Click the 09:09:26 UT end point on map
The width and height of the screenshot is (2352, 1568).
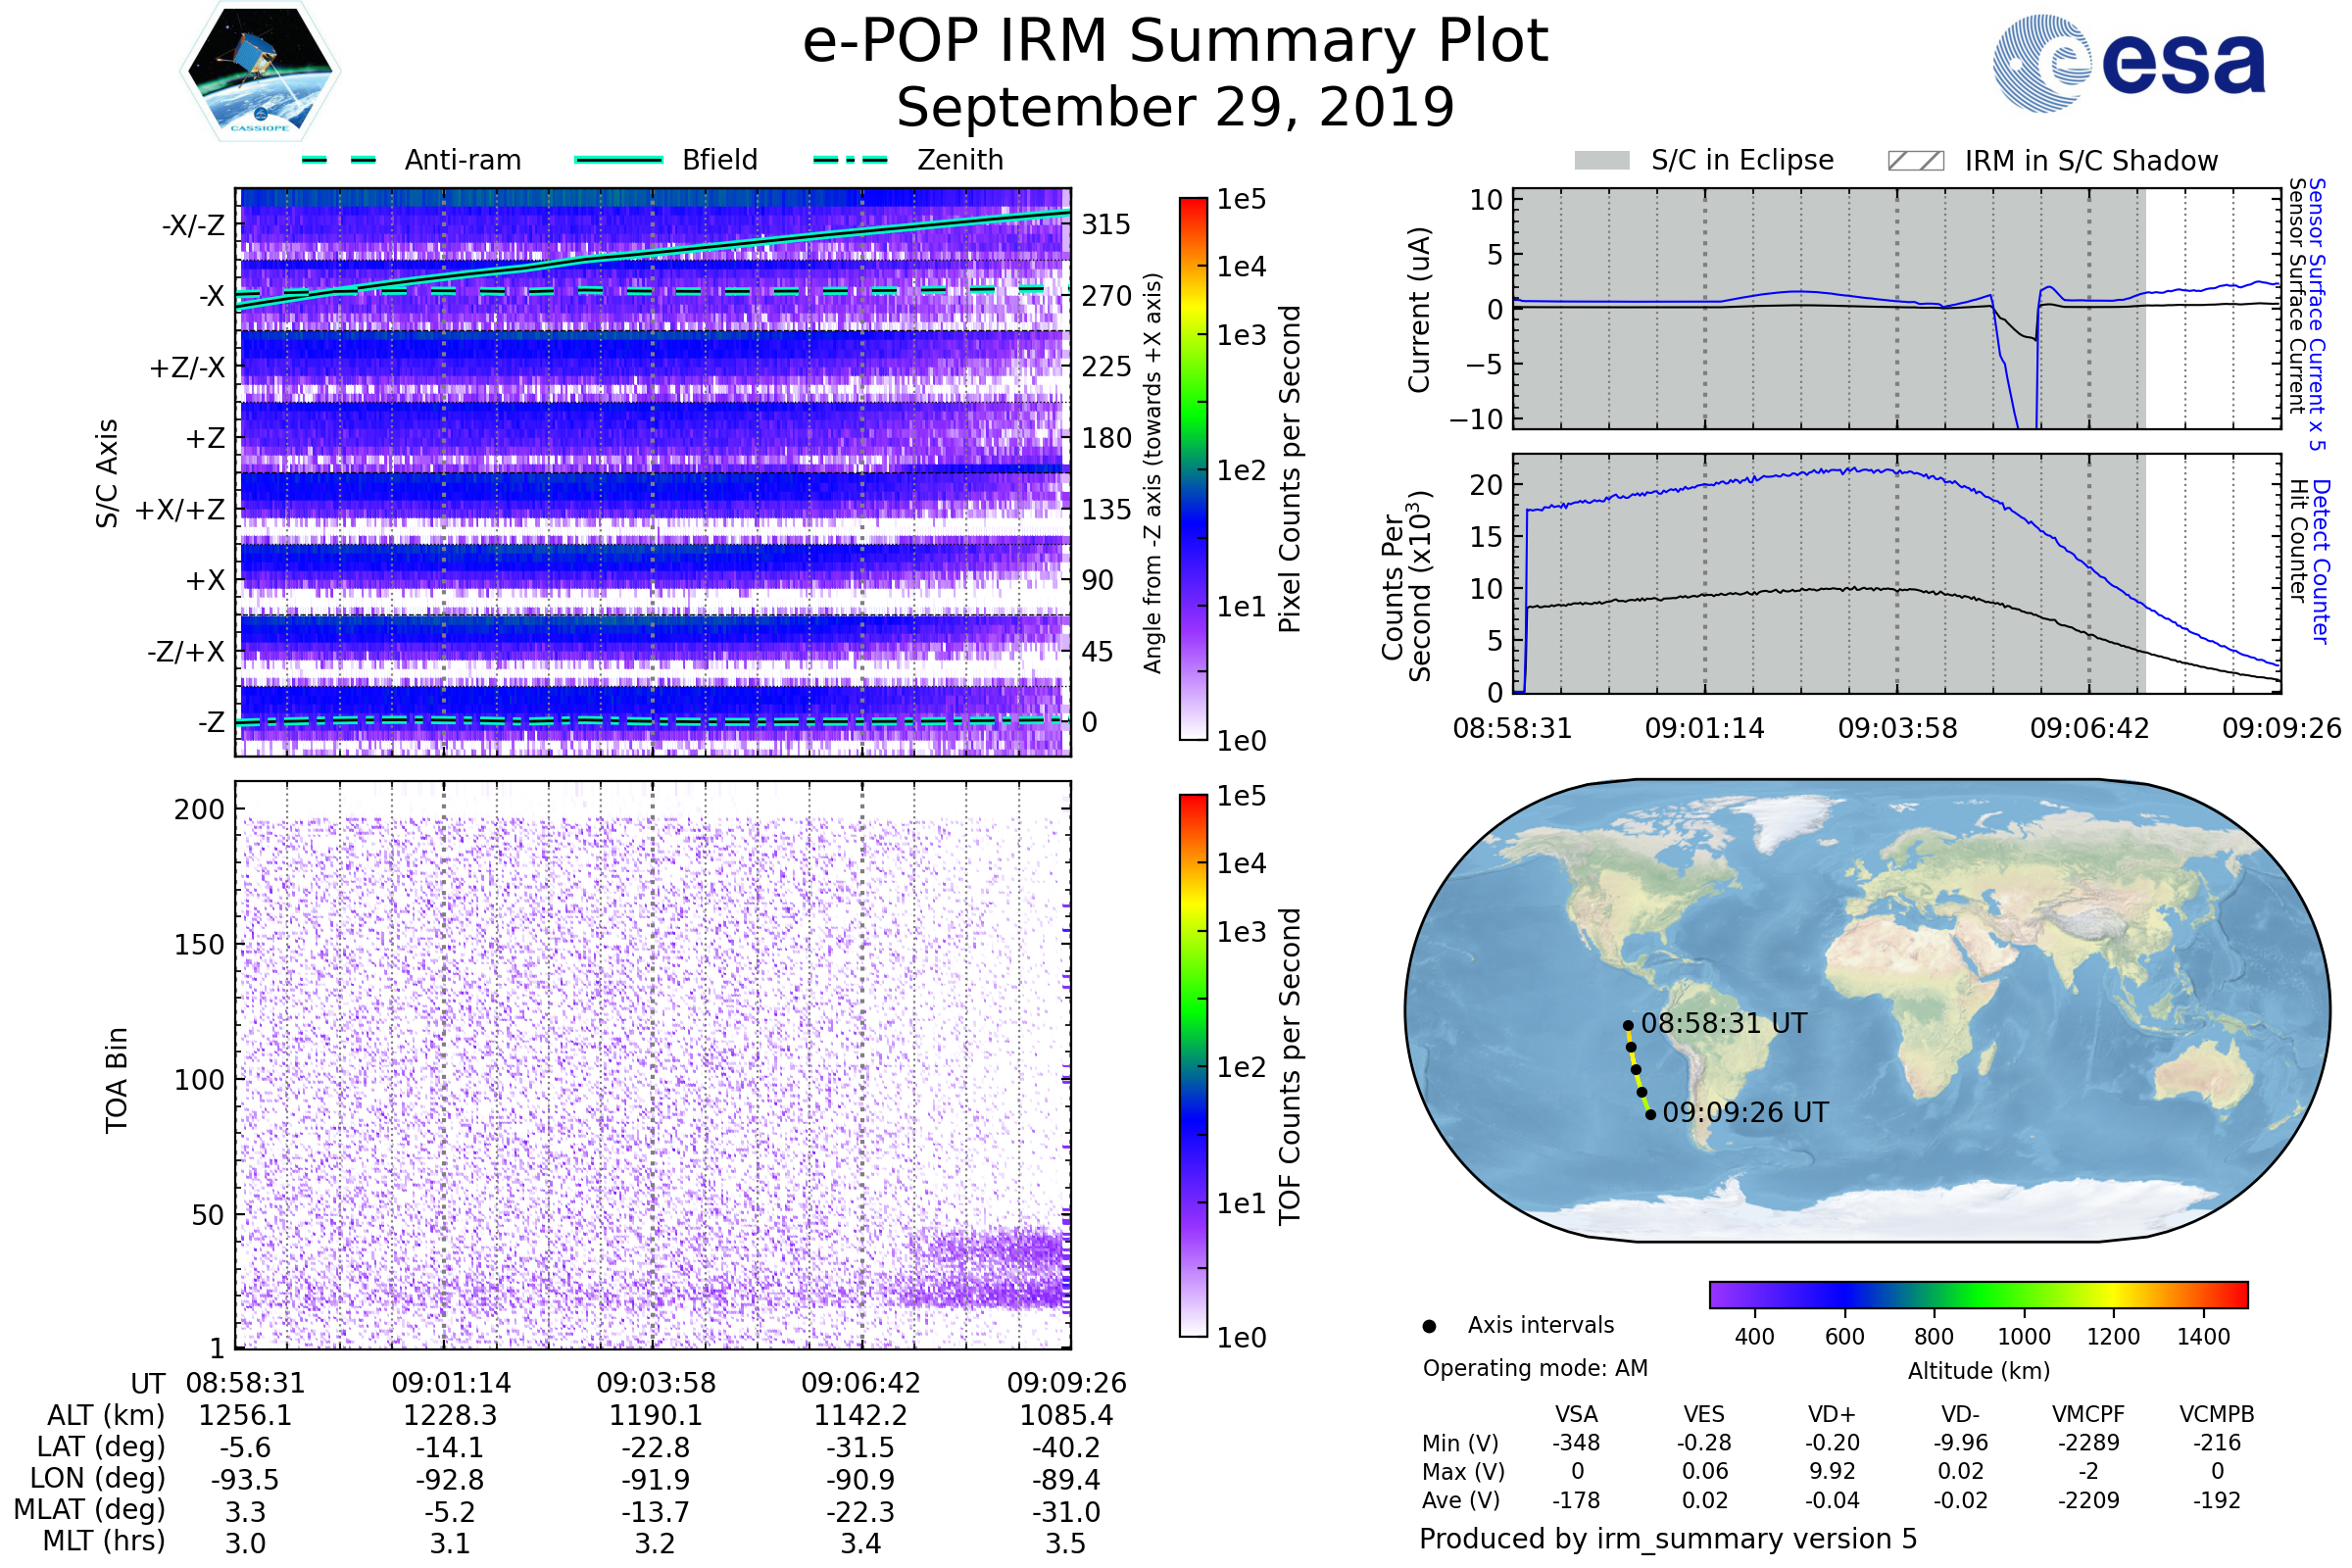click(x=1650, y=1114)
